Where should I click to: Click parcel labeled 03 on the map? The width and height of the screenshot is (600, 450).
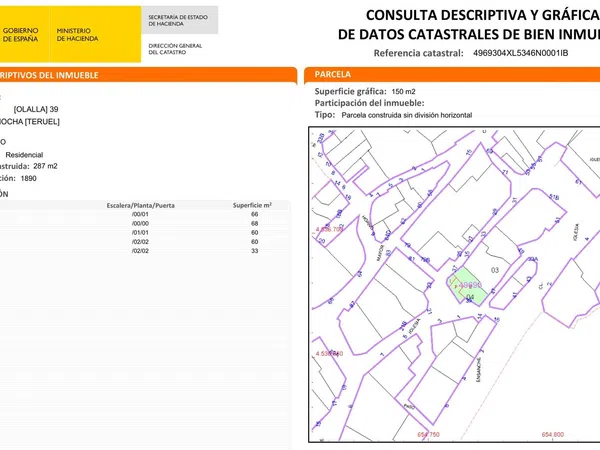click(495, 270)
